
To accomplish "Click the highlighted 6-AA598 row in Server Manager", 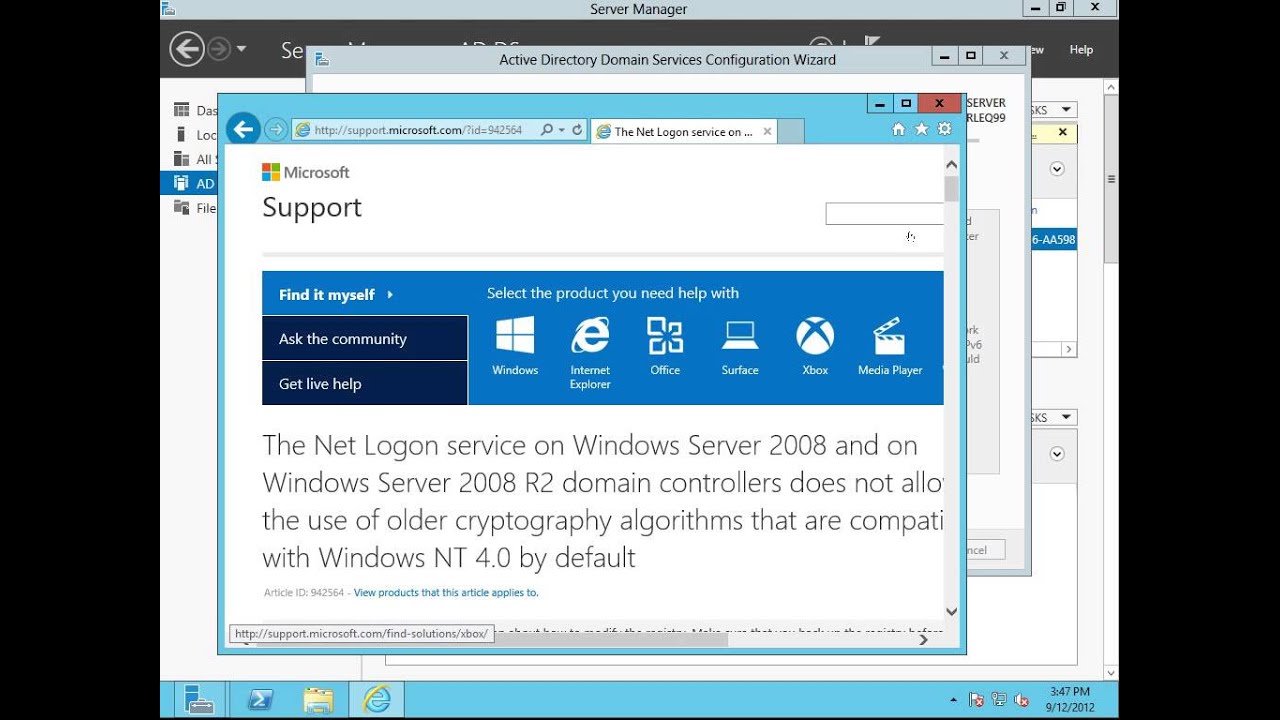I will (x=1053, y=240).
